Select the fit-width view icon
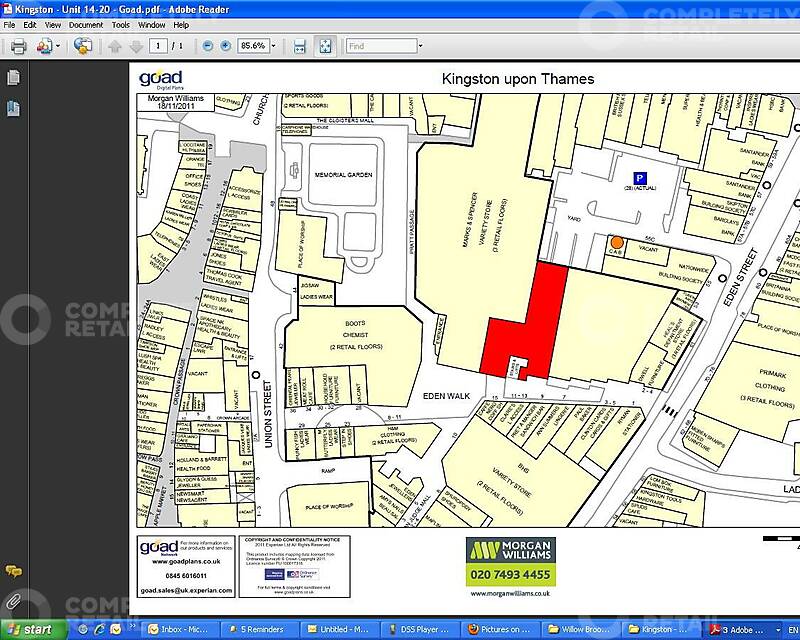Viewport: 800px width, 640px height. click(300, 45)
